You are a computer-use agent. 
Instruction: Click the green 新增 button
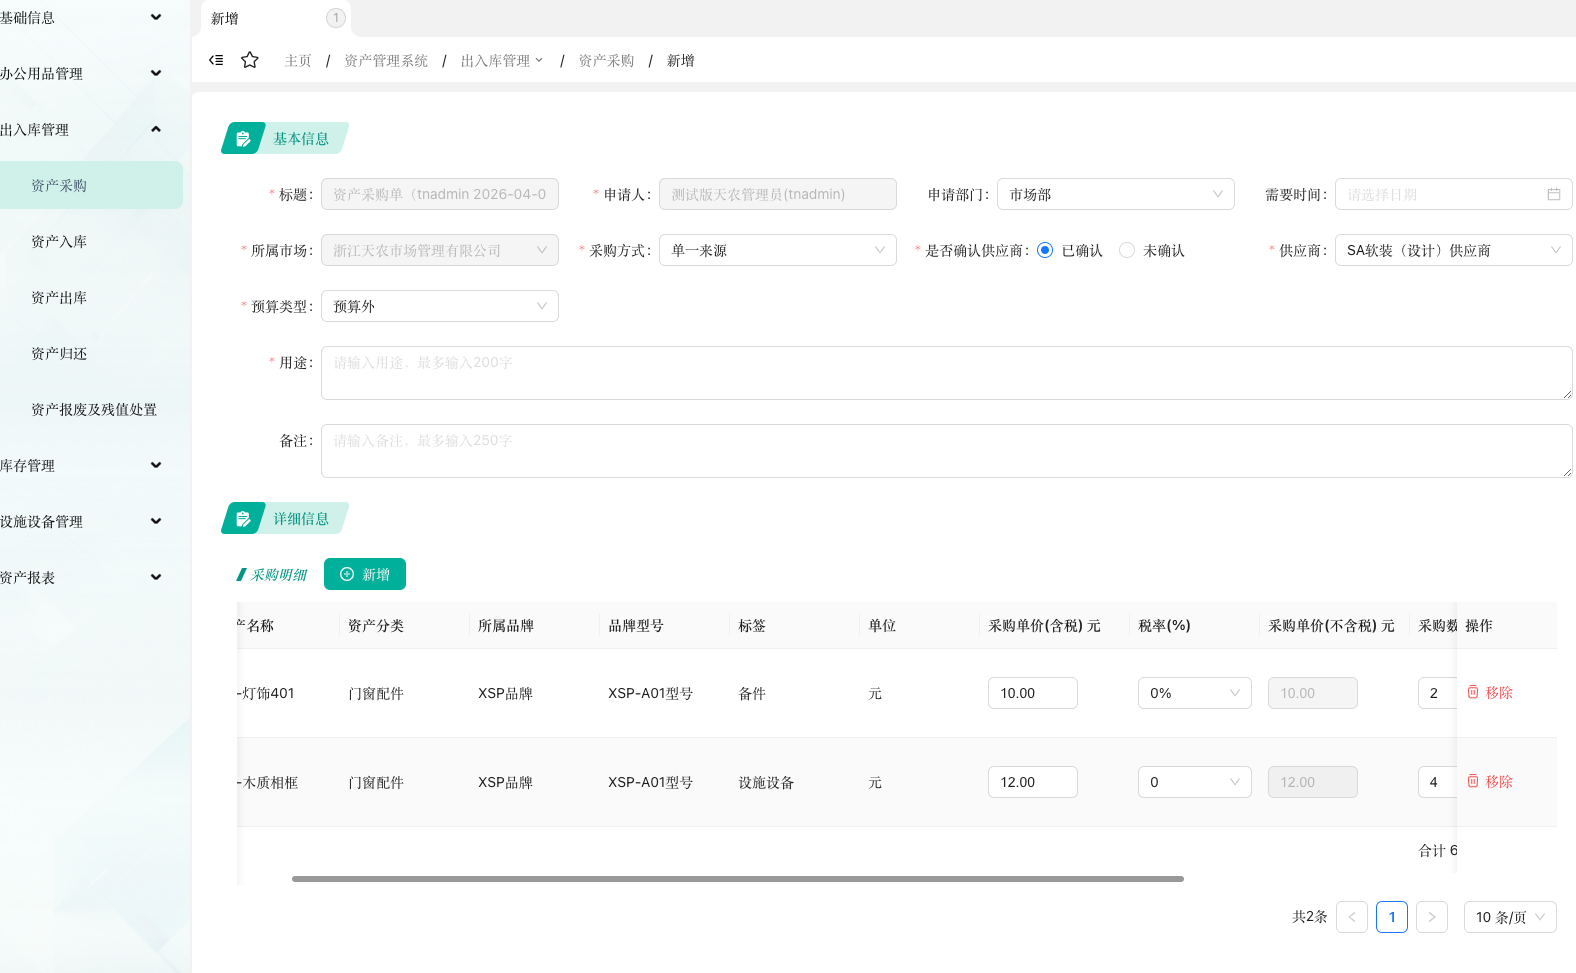coord(365,574)
